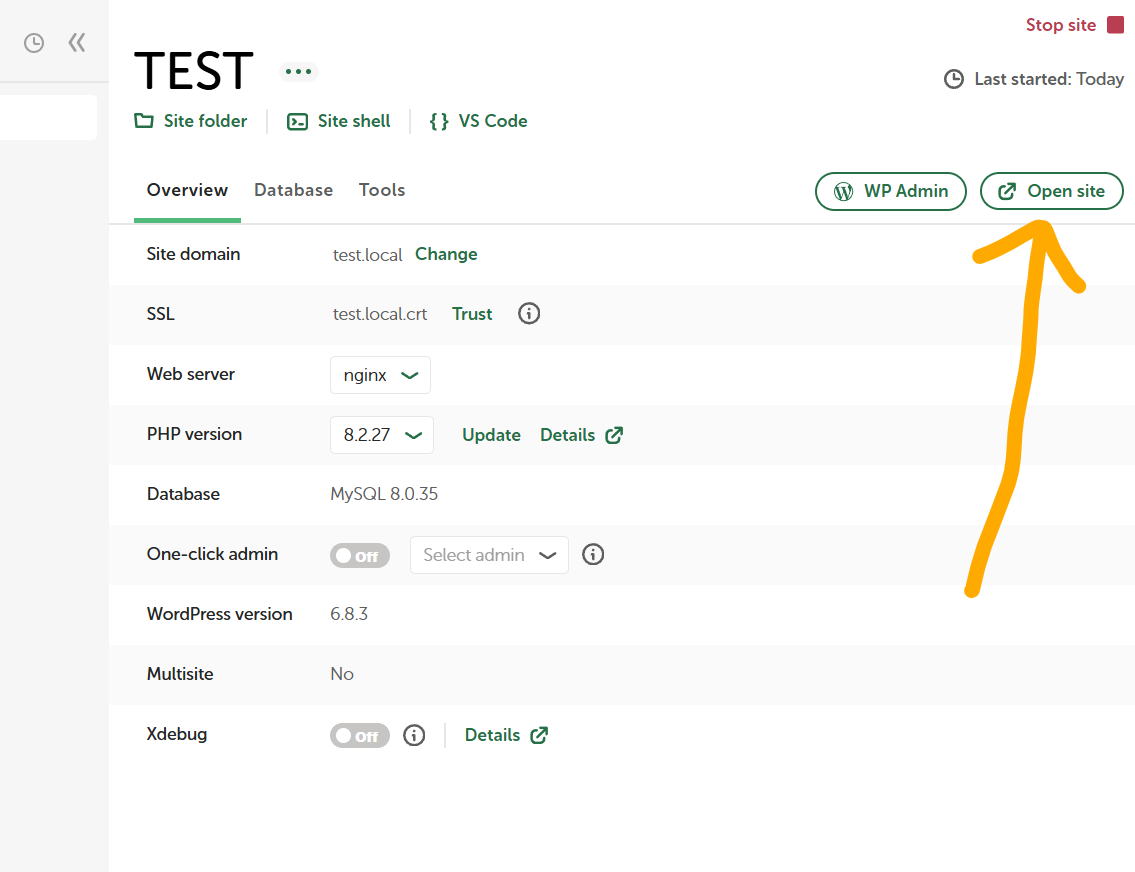Open PHP version 8.2.27 dropdown

point(381,435)
